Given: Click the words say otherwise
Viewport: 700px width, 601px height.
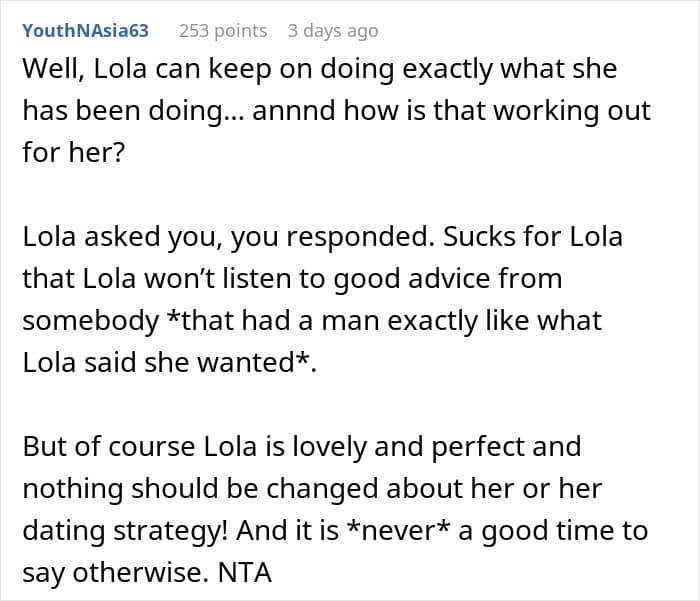Looking at the screenshot, I should tap(116, 572).
